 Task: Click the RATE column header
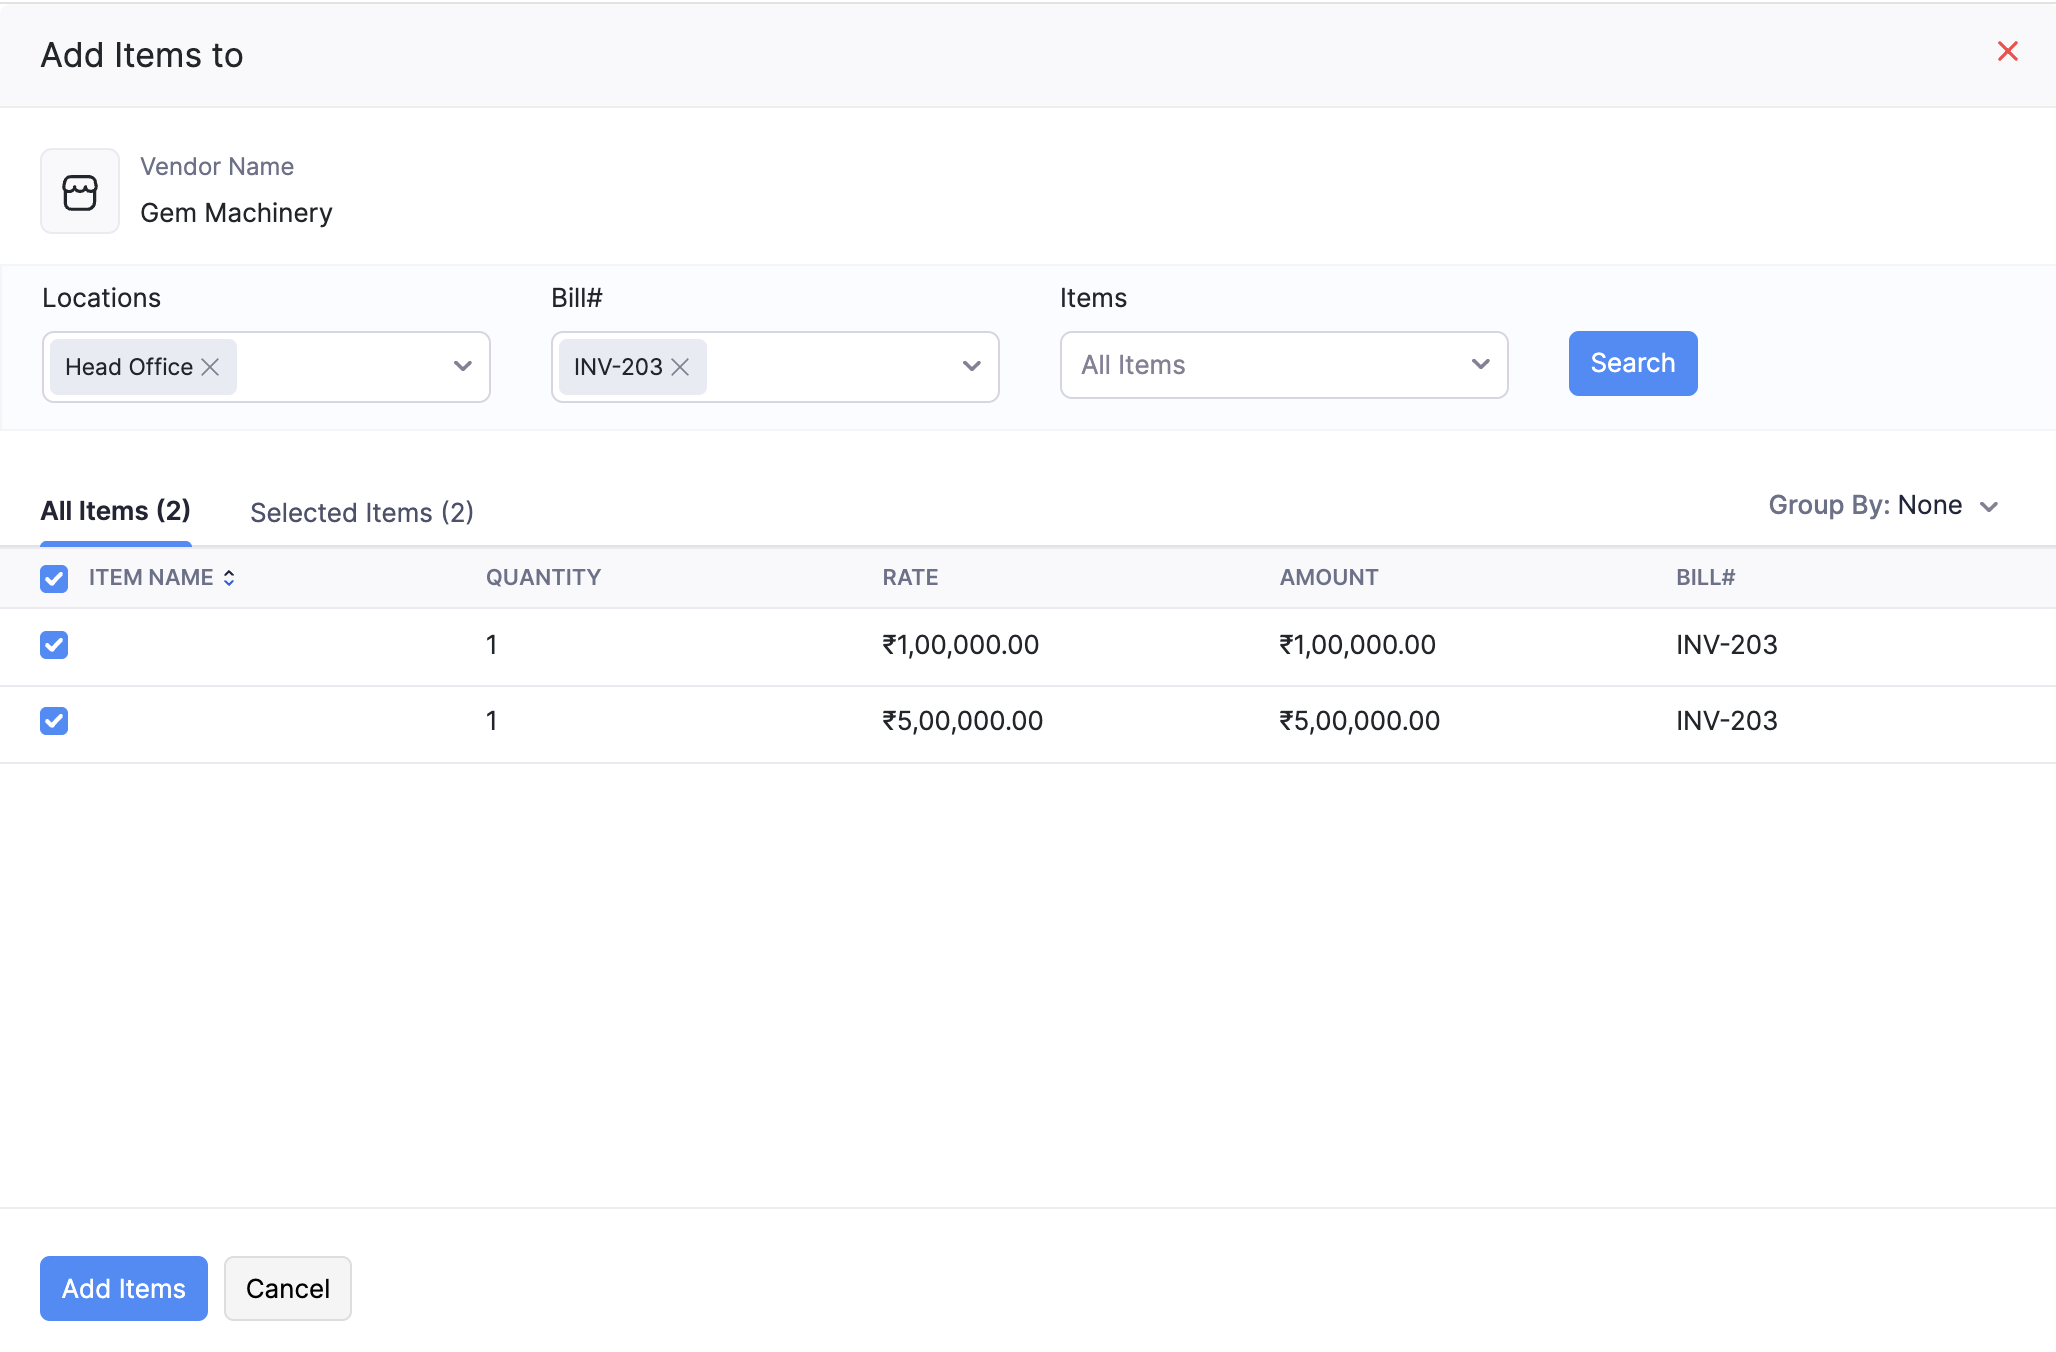[x=910, y=578]
